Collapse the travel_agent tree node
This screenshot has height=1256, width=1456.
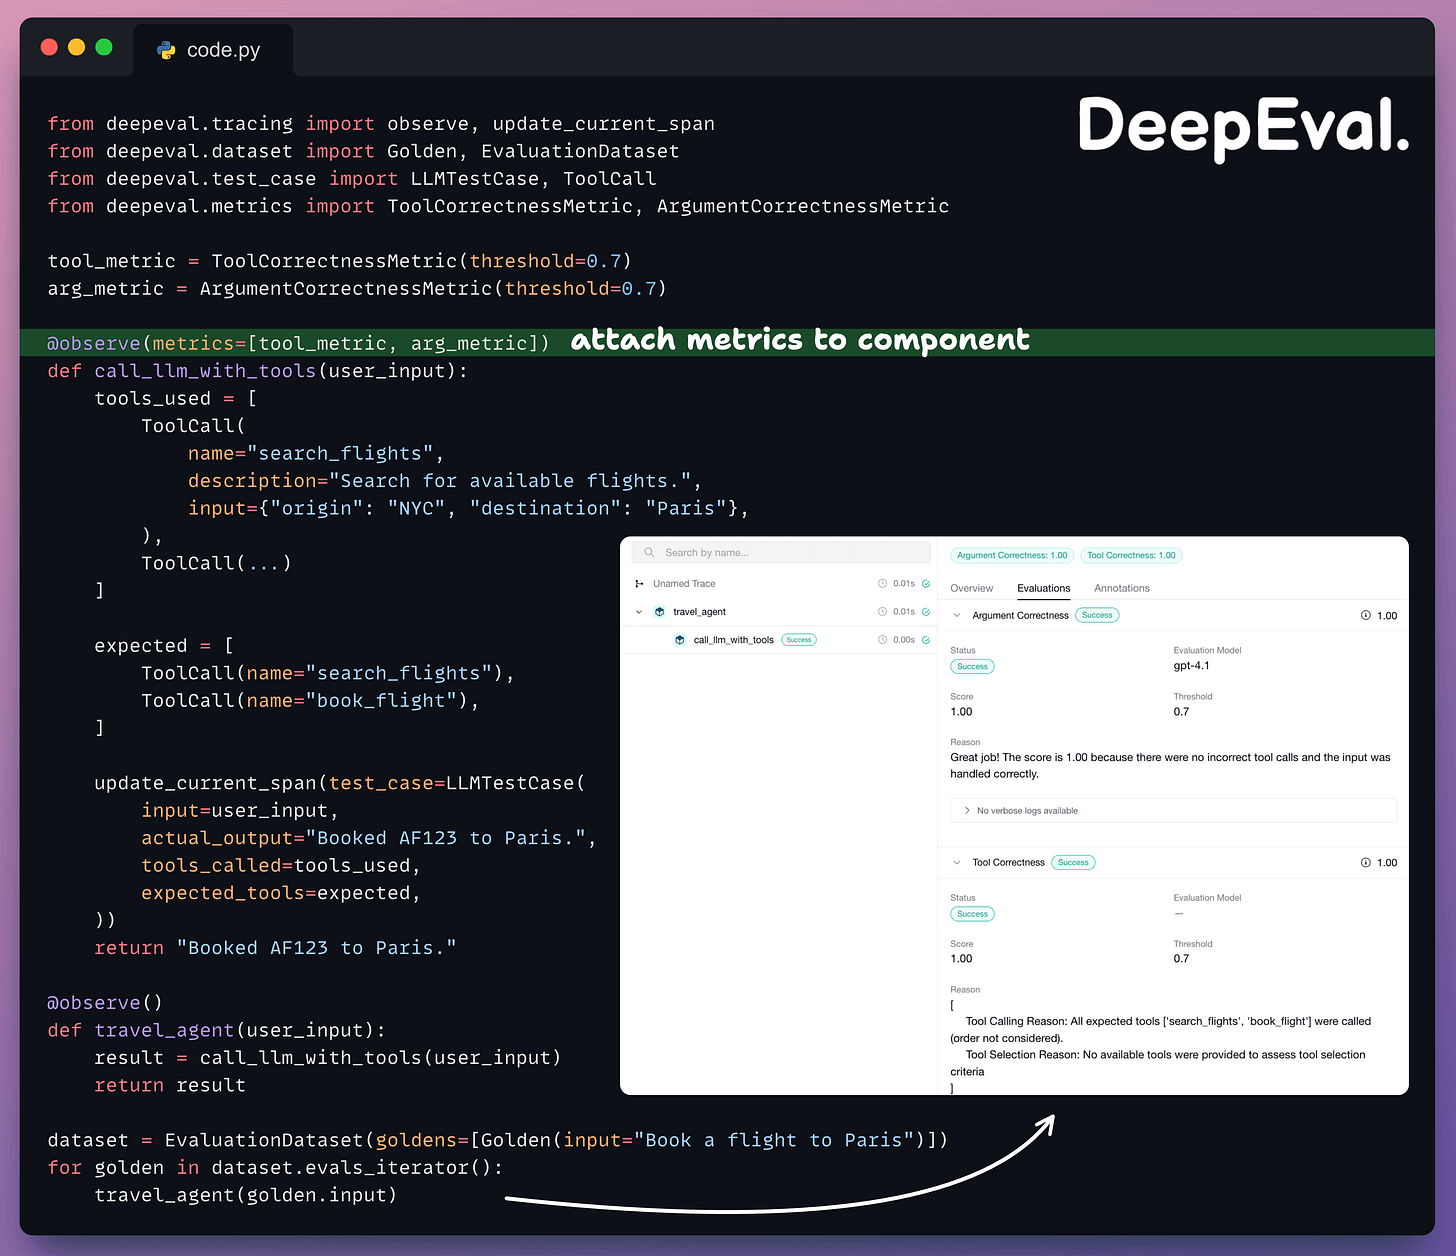pos(639,611)
